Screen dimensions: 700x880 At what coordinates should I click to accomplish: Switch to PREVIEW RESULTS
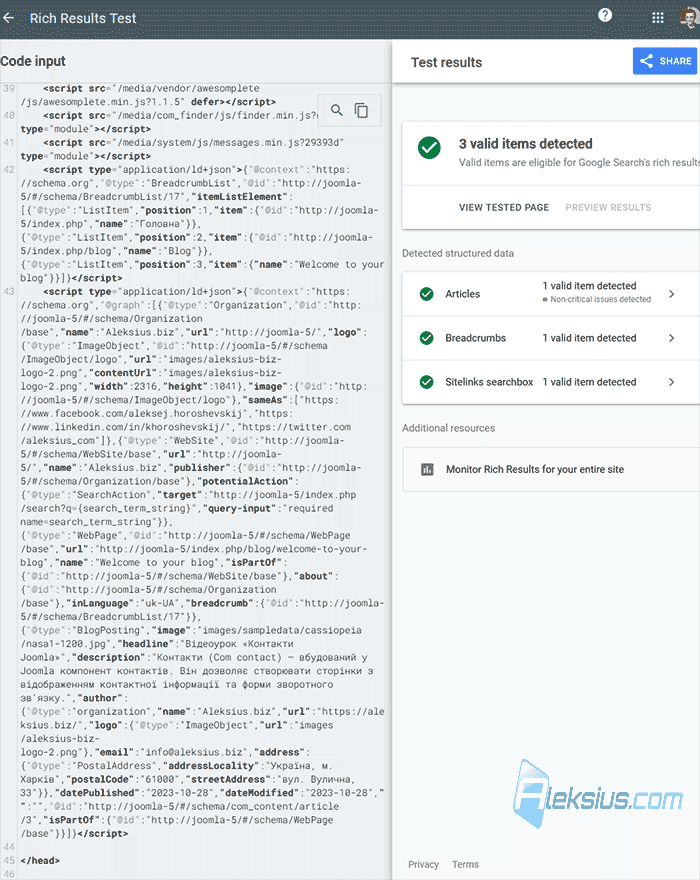[608, 207]
